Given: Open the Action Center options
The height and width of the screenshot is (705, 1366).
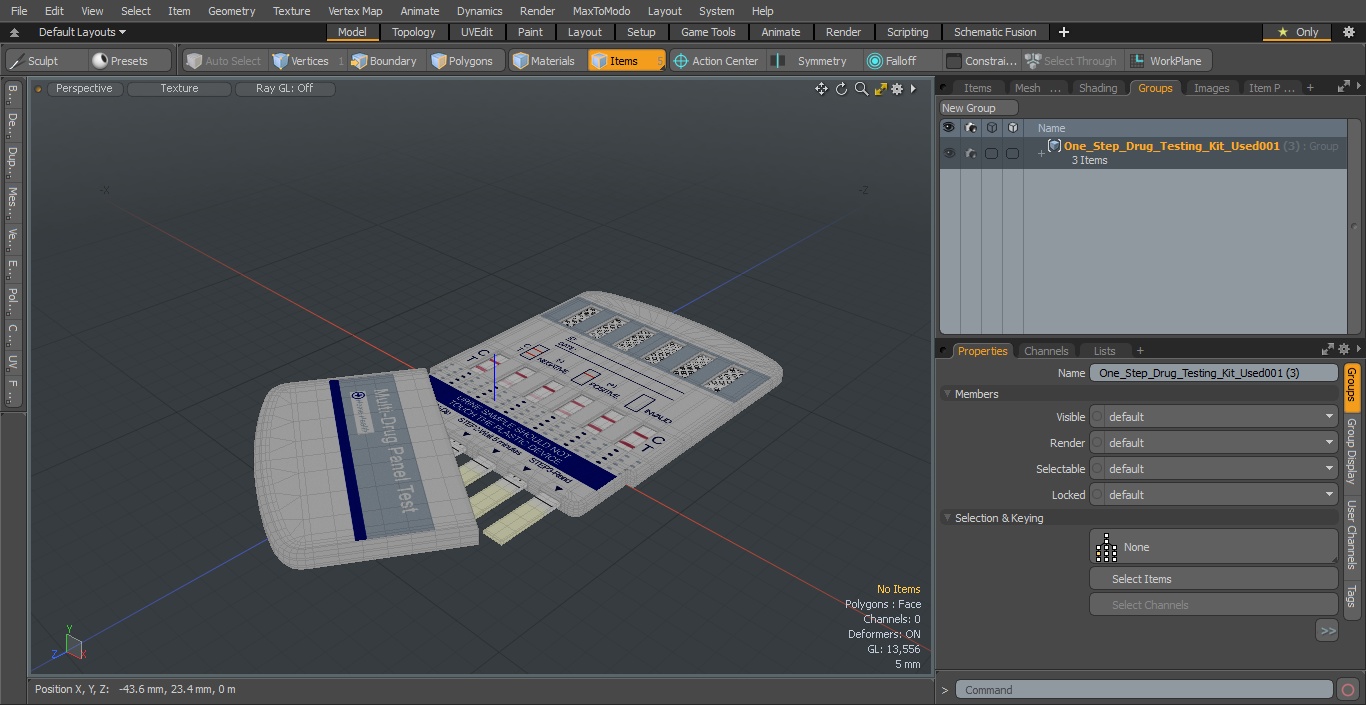Looking at the screenshot, I should click(x=717, y=61).
